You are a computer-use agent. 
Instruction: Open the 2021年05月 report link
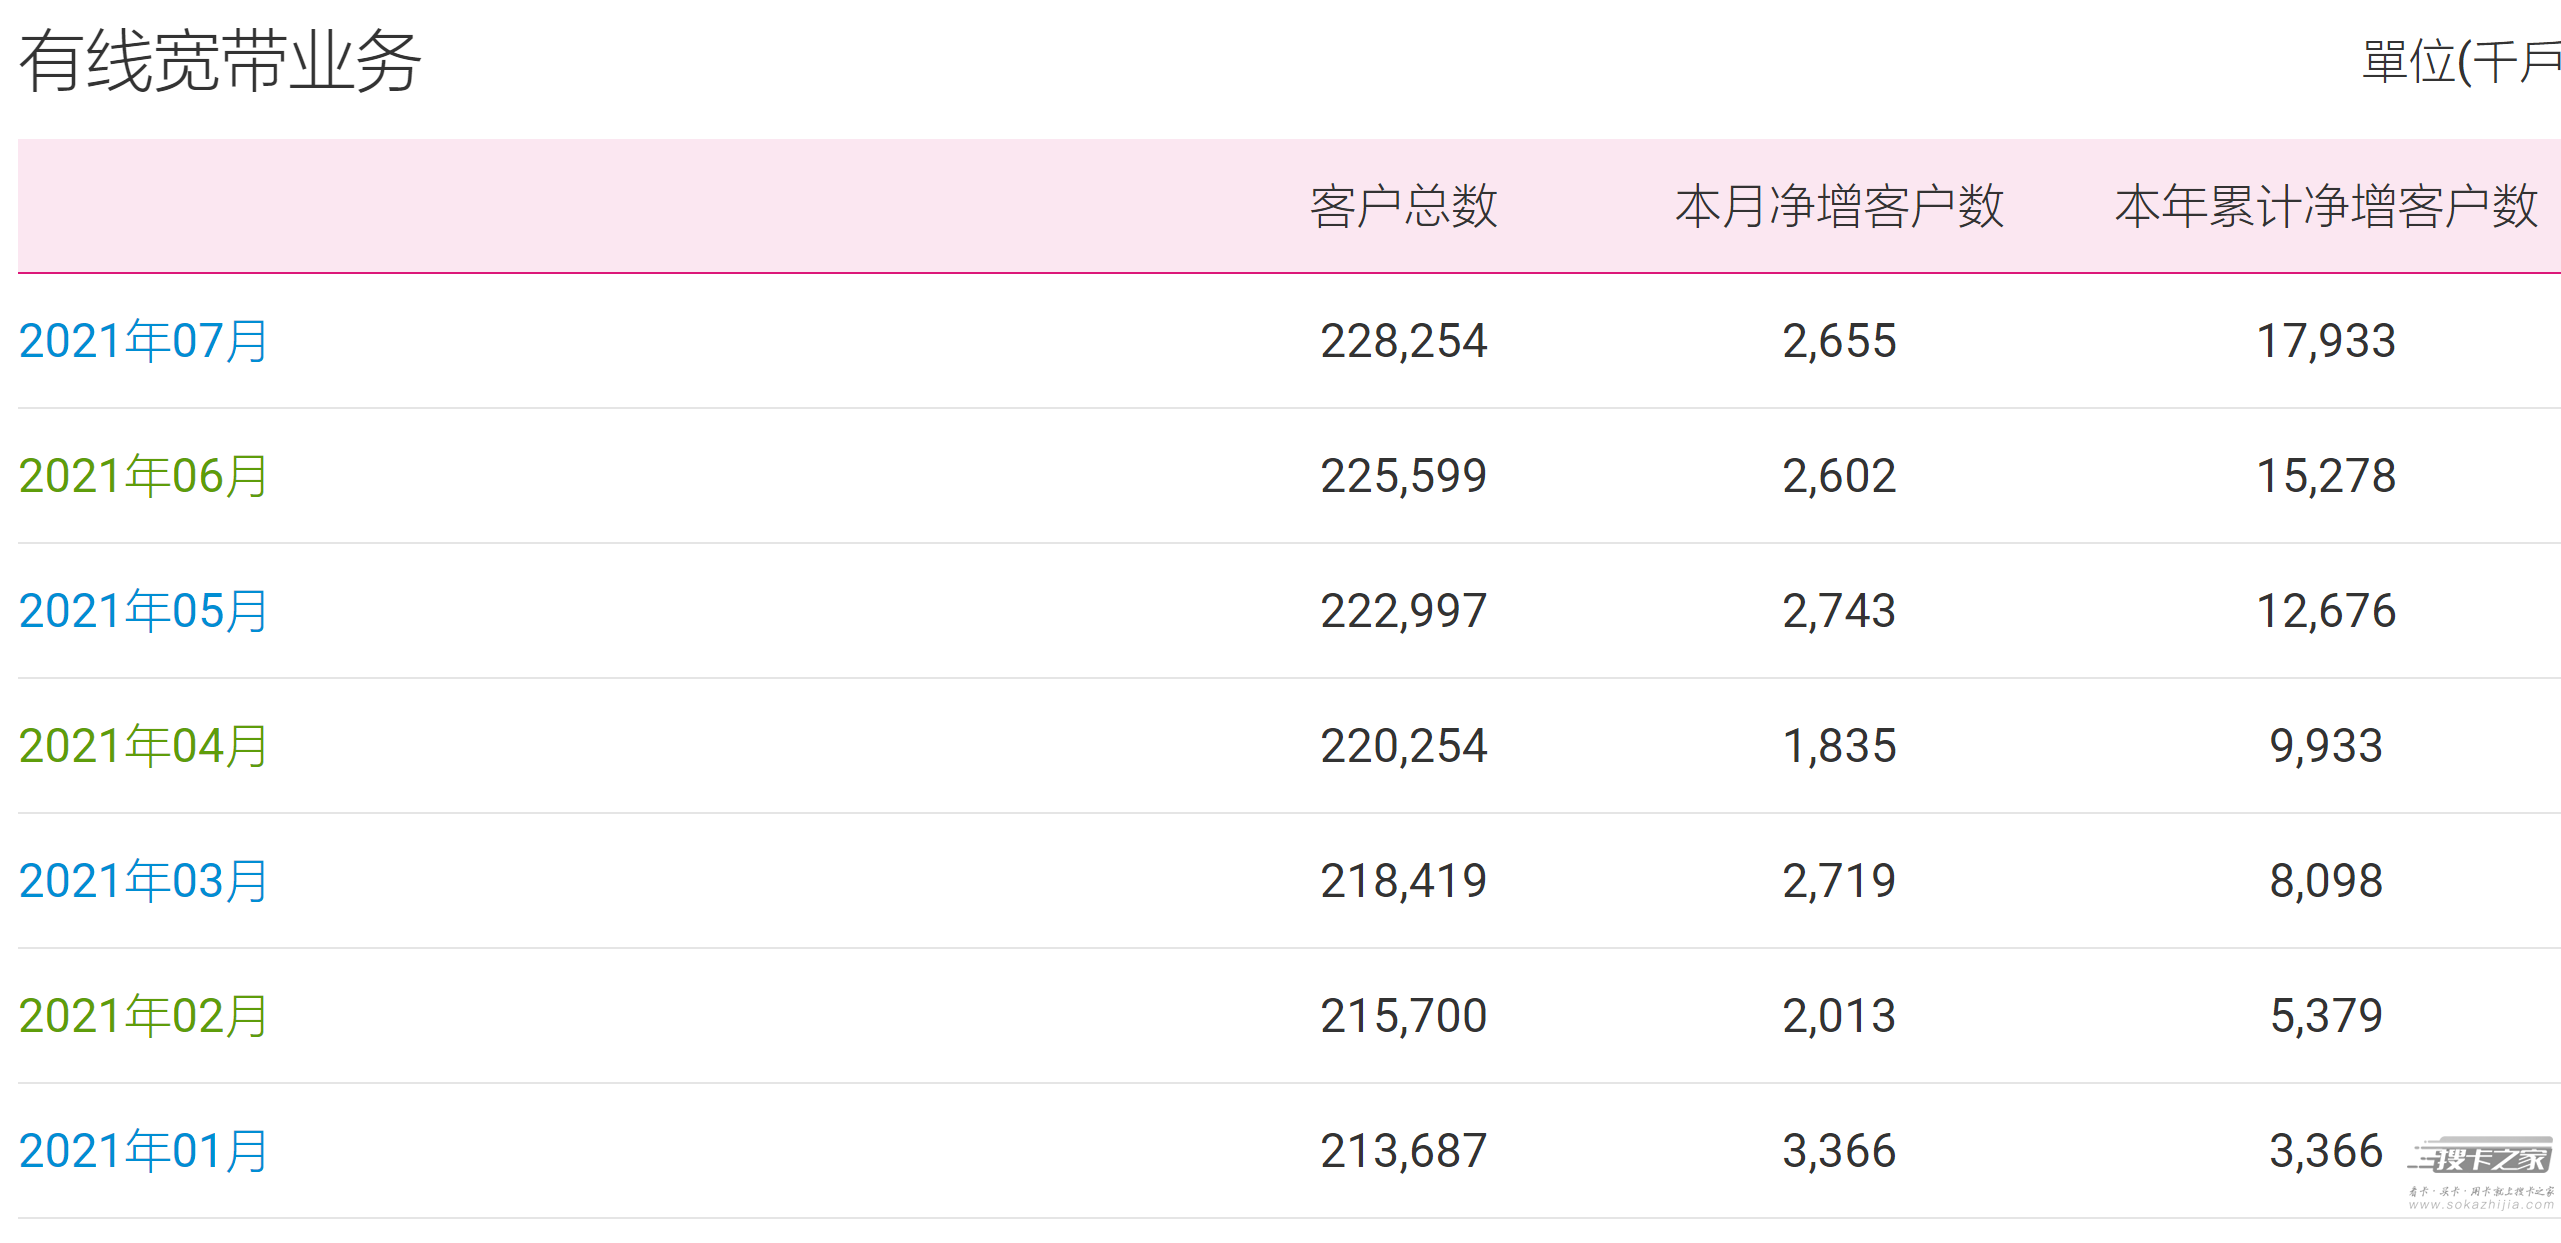click(x=143, y=611)
